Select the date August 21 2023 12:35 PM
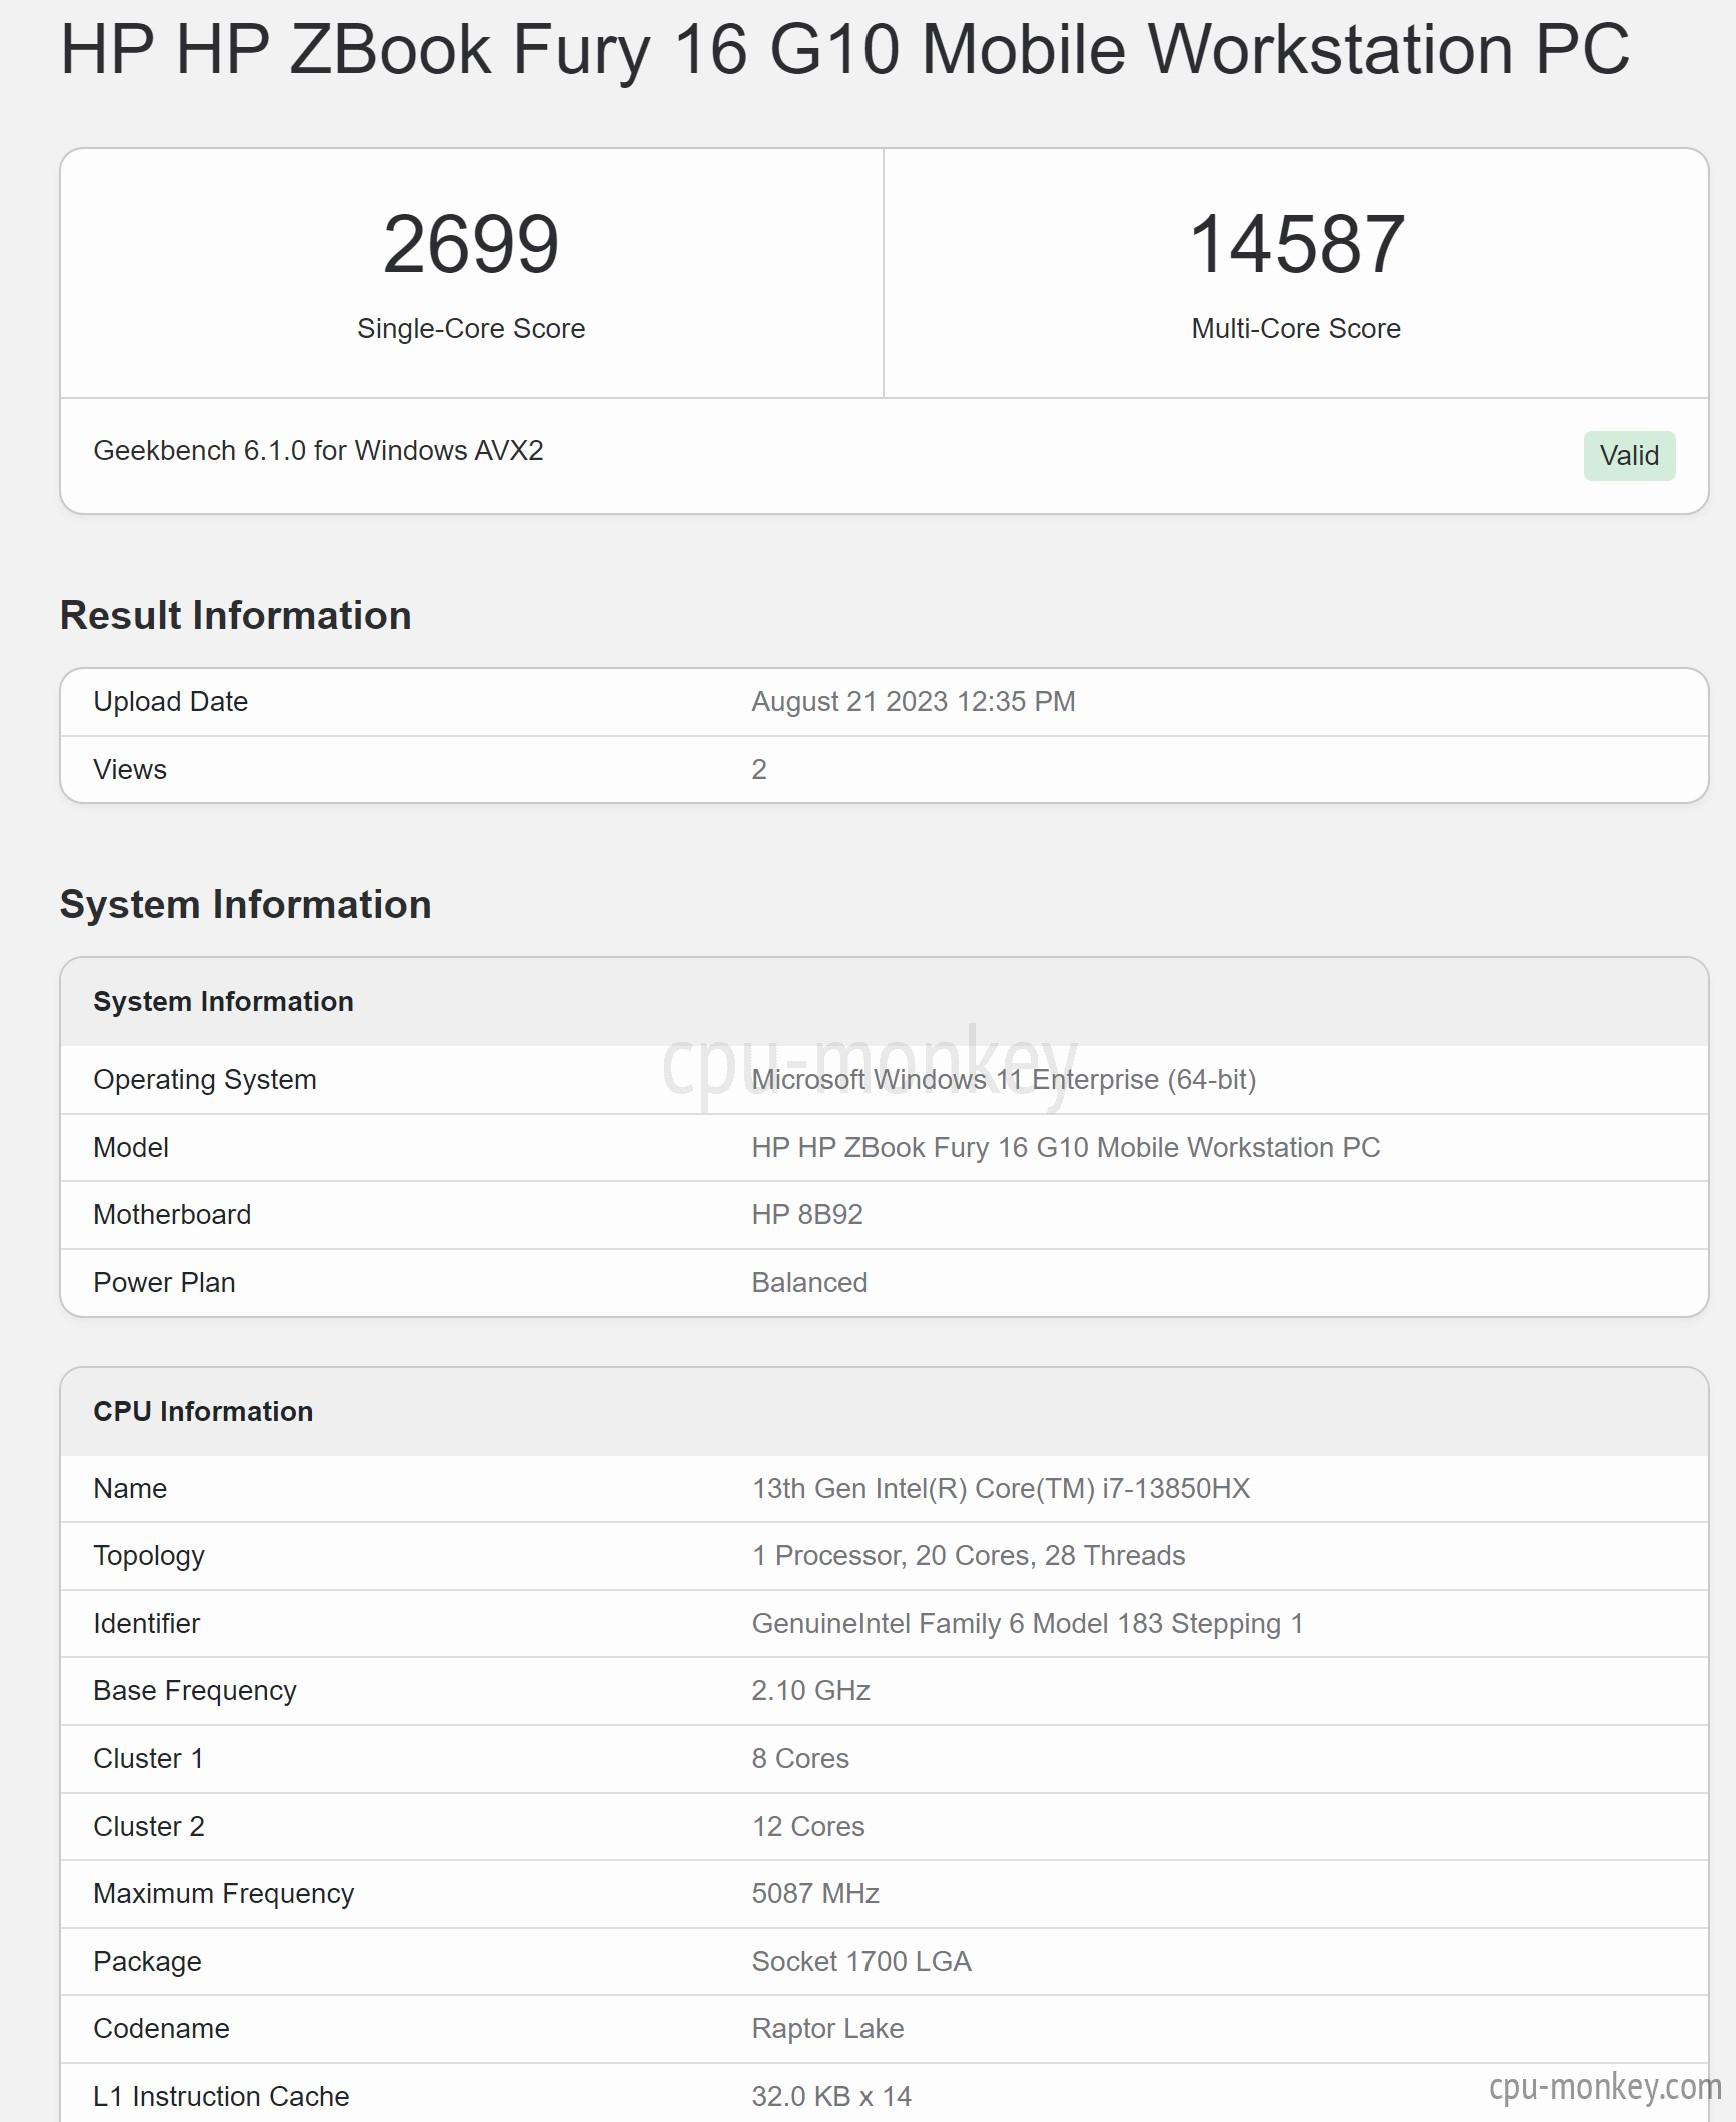The width and height of the screenshot is (1736, 2122). 913,702
